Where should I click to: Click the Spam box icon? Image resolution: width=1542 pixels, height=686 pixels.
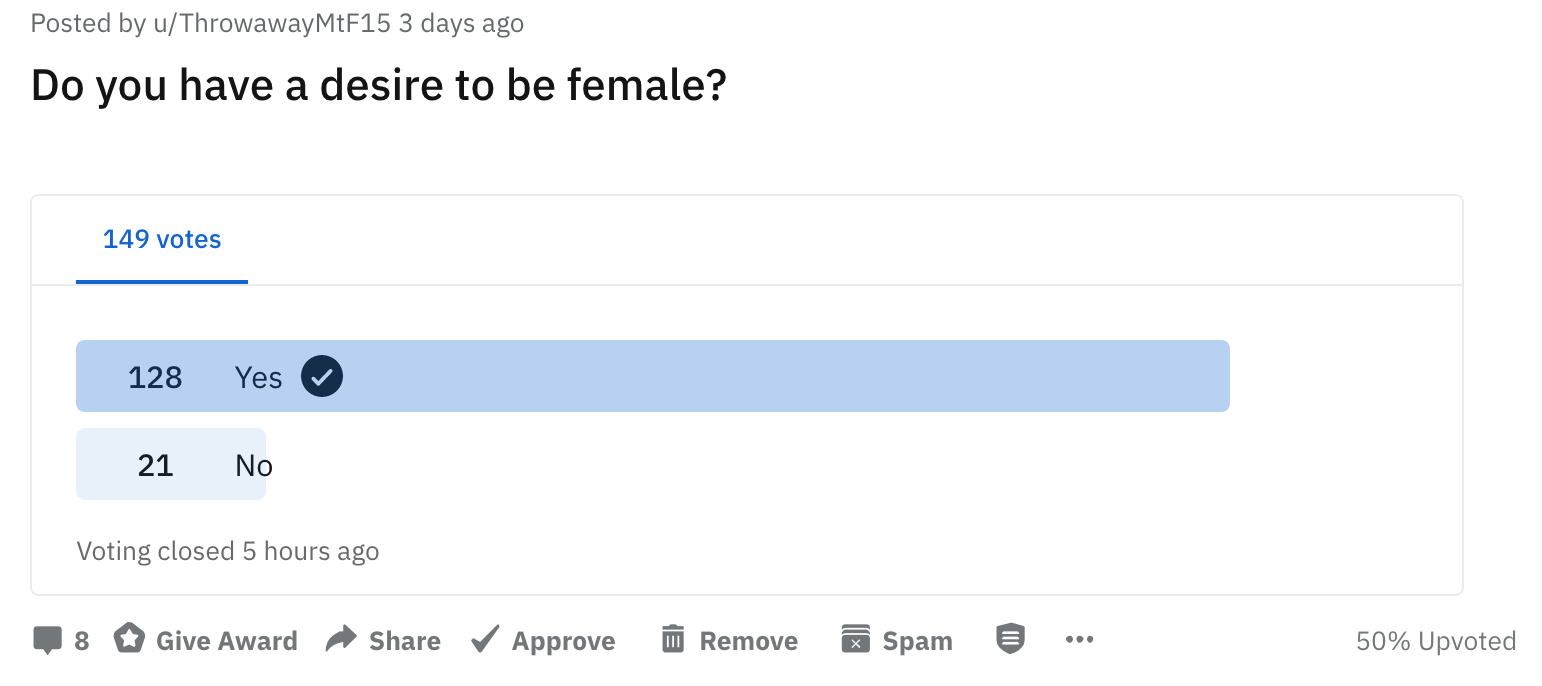[855, 639]
